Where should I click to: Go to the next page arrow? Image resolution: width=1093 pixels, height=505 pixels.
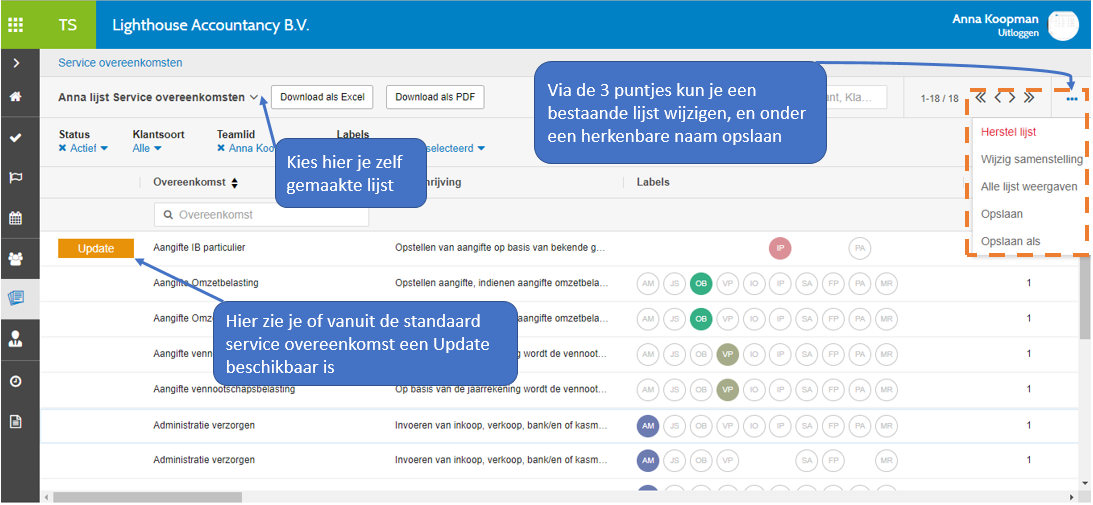click(1012, 98)
